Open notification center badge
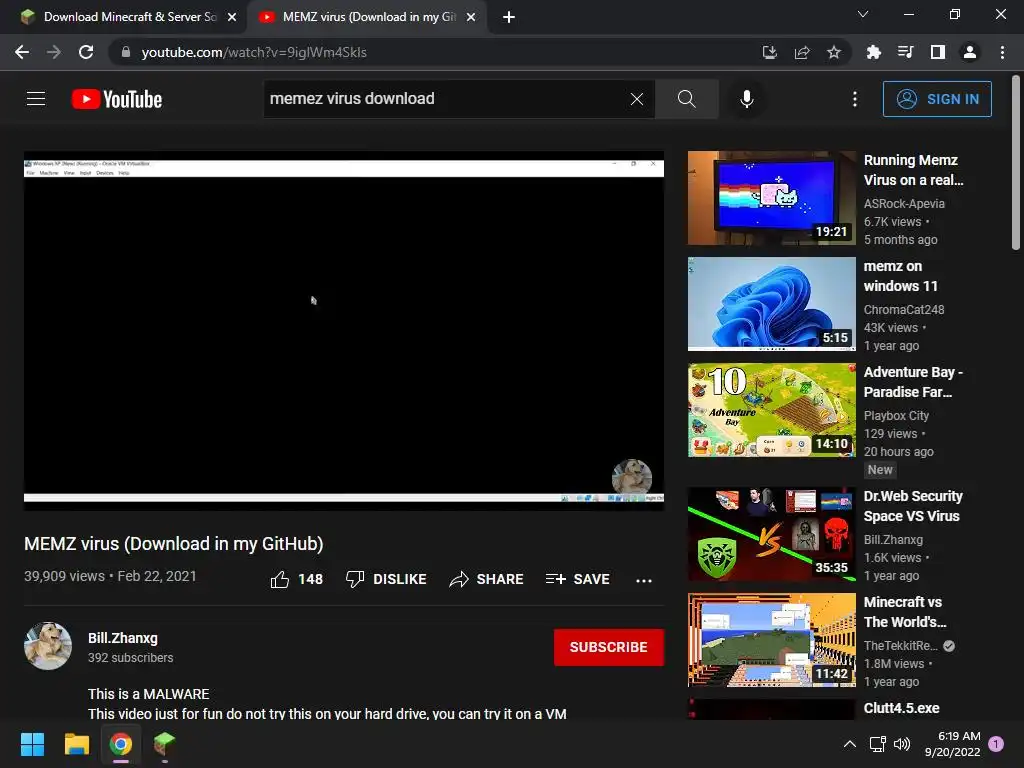This screenshot has width=1024, height=768. tap(996, 743)
